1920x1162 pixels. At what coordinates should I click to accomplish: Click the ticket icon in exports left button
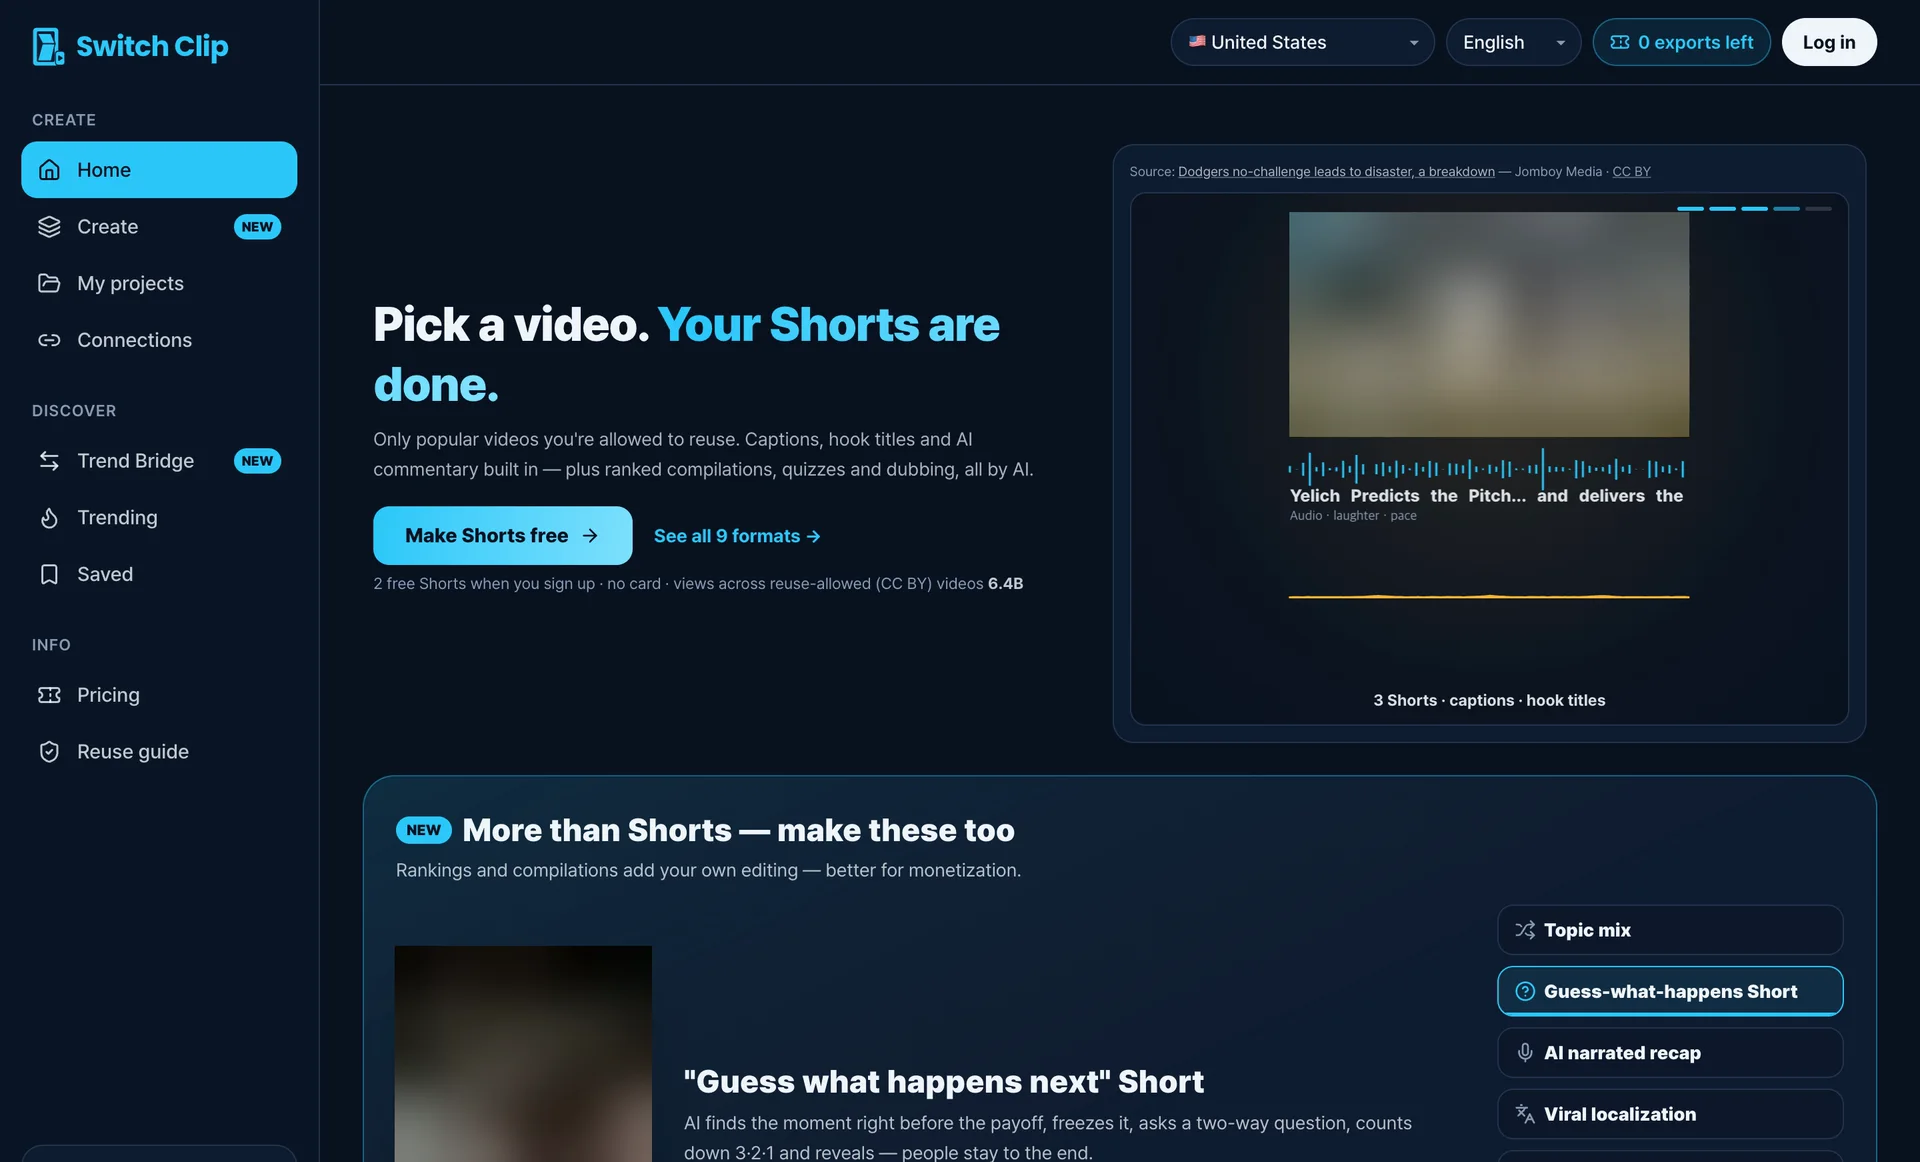pos(1620,42)
